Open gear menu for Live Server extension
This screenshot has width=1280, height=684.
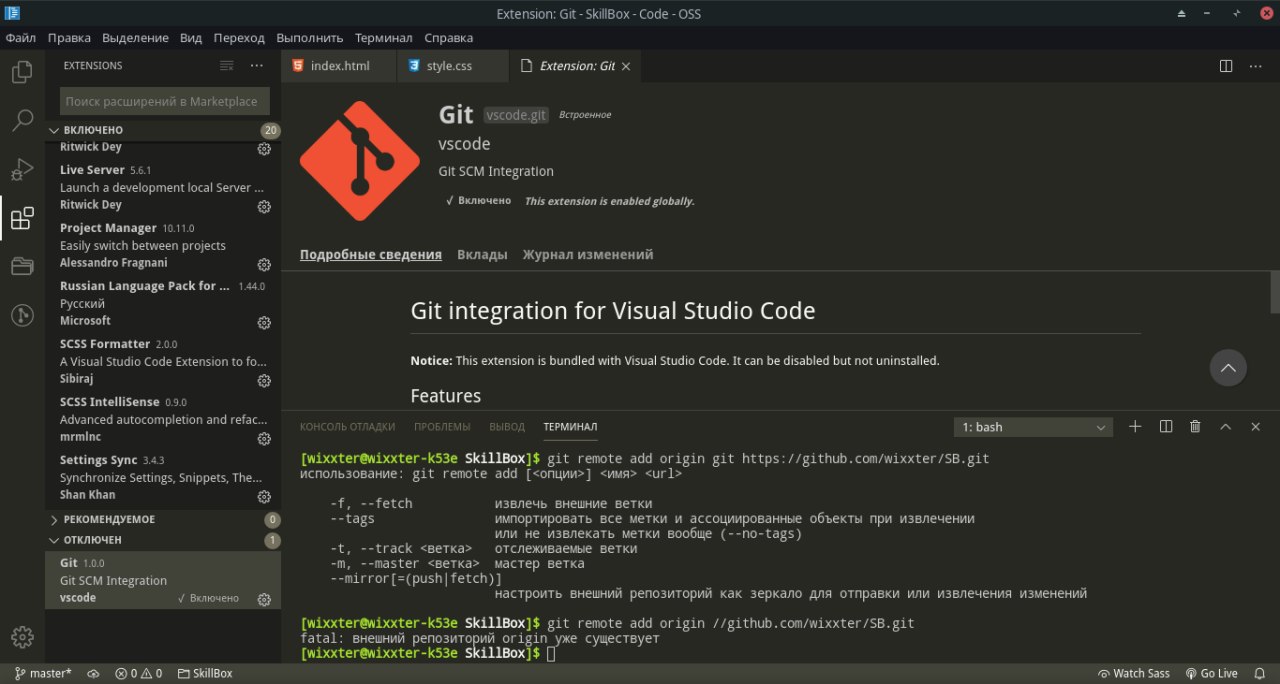pyautogui.click(x=264, y=207)
